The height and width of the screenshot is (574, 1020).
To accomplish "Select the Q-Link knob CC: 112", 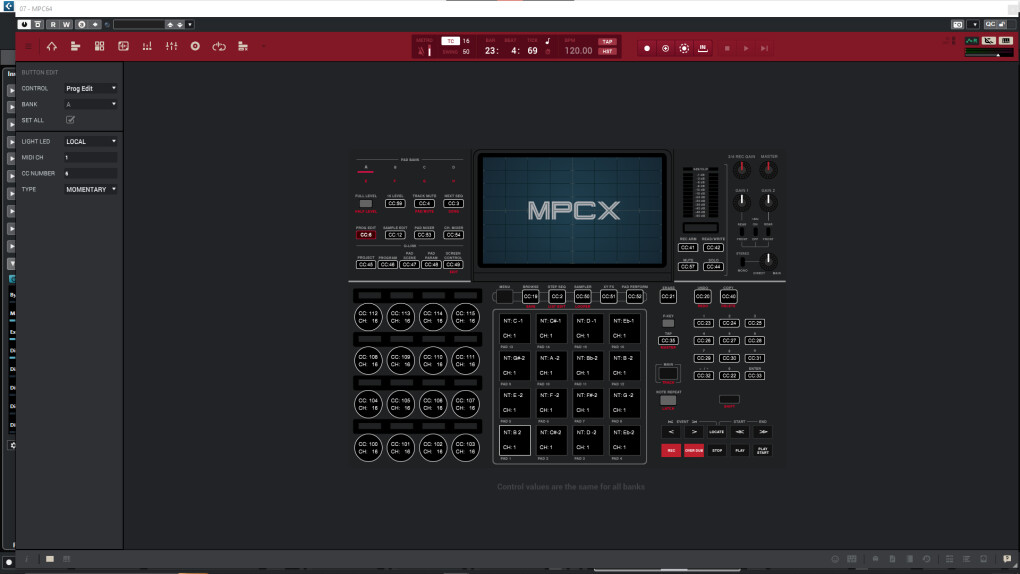I will (368, 317).
